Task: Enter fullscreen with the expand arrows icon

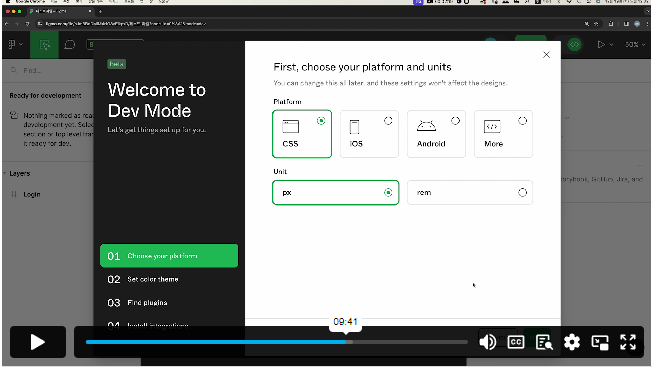Action: 628,342
